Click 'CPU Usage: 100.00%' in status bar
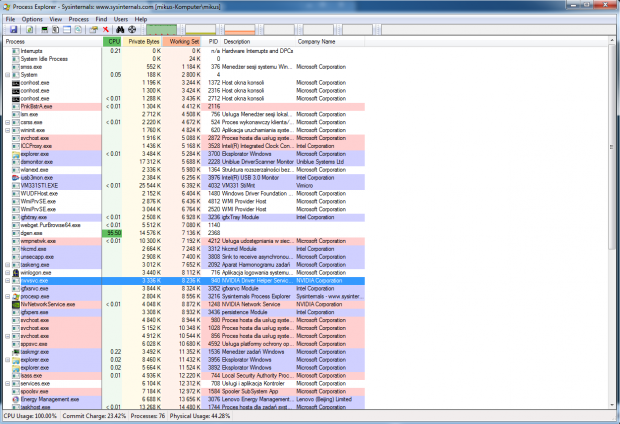 click(x=30, y=416)
